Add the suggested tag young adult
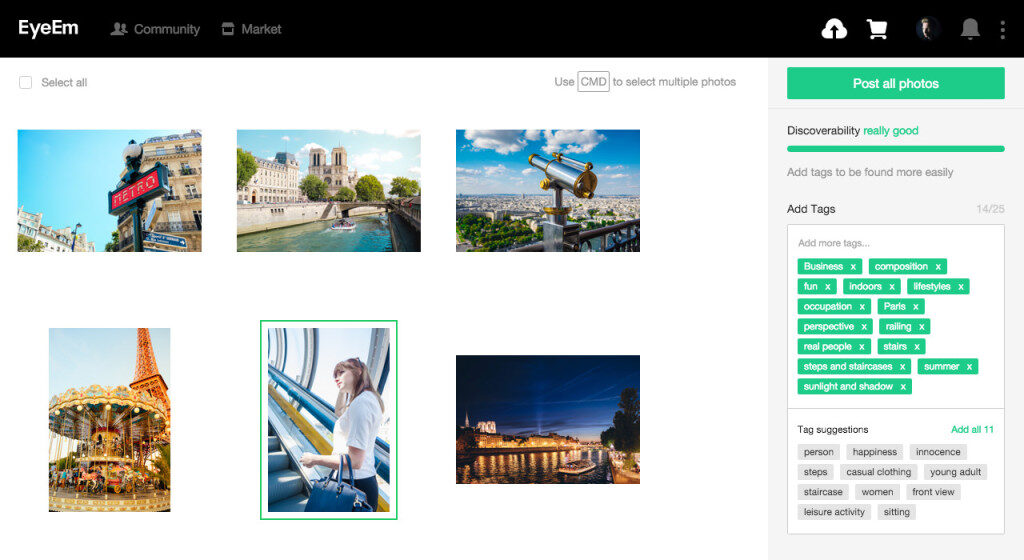This screenshot has height=560, width=1024. point(955,472)
